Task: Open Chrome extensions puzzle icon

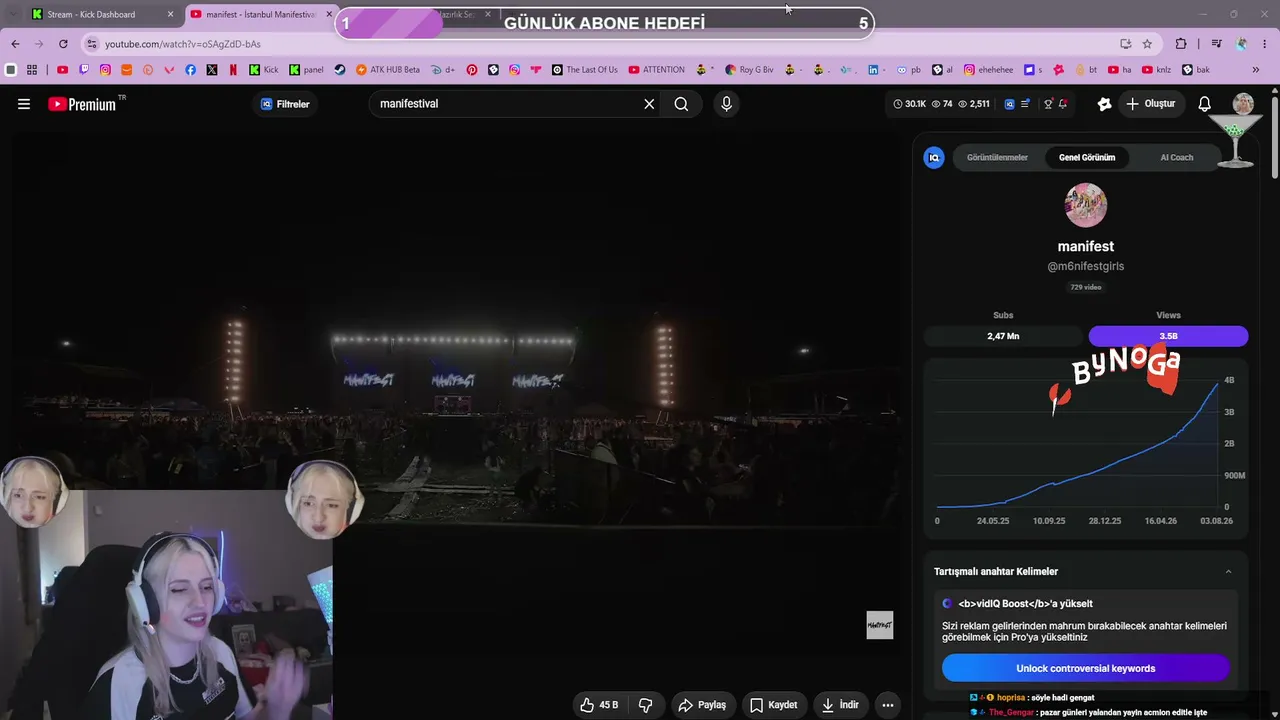Action: [x=1181, y=44]
